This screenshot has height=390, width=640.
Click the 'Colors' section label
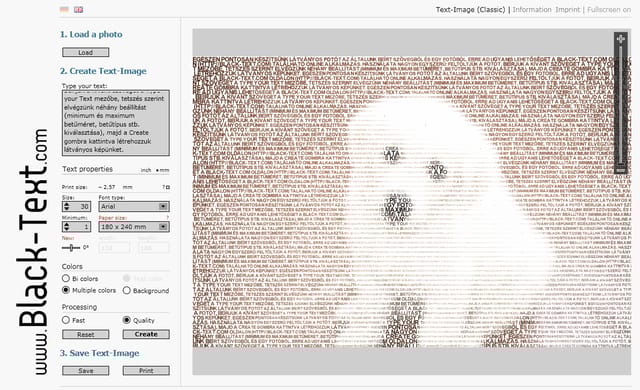coord(72,266)
